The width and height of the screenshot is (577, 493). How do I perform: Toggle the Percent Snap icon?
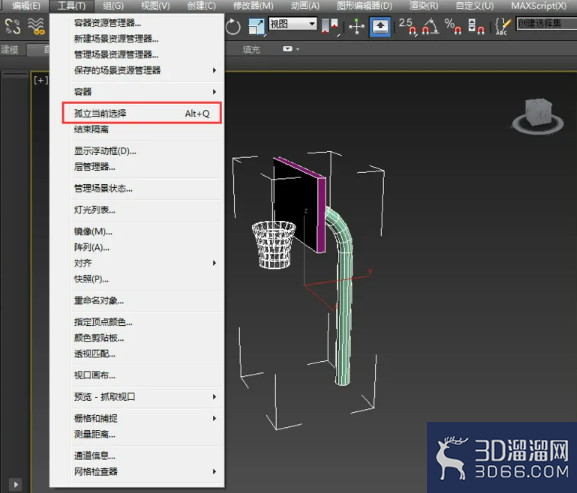click(453, 26)
